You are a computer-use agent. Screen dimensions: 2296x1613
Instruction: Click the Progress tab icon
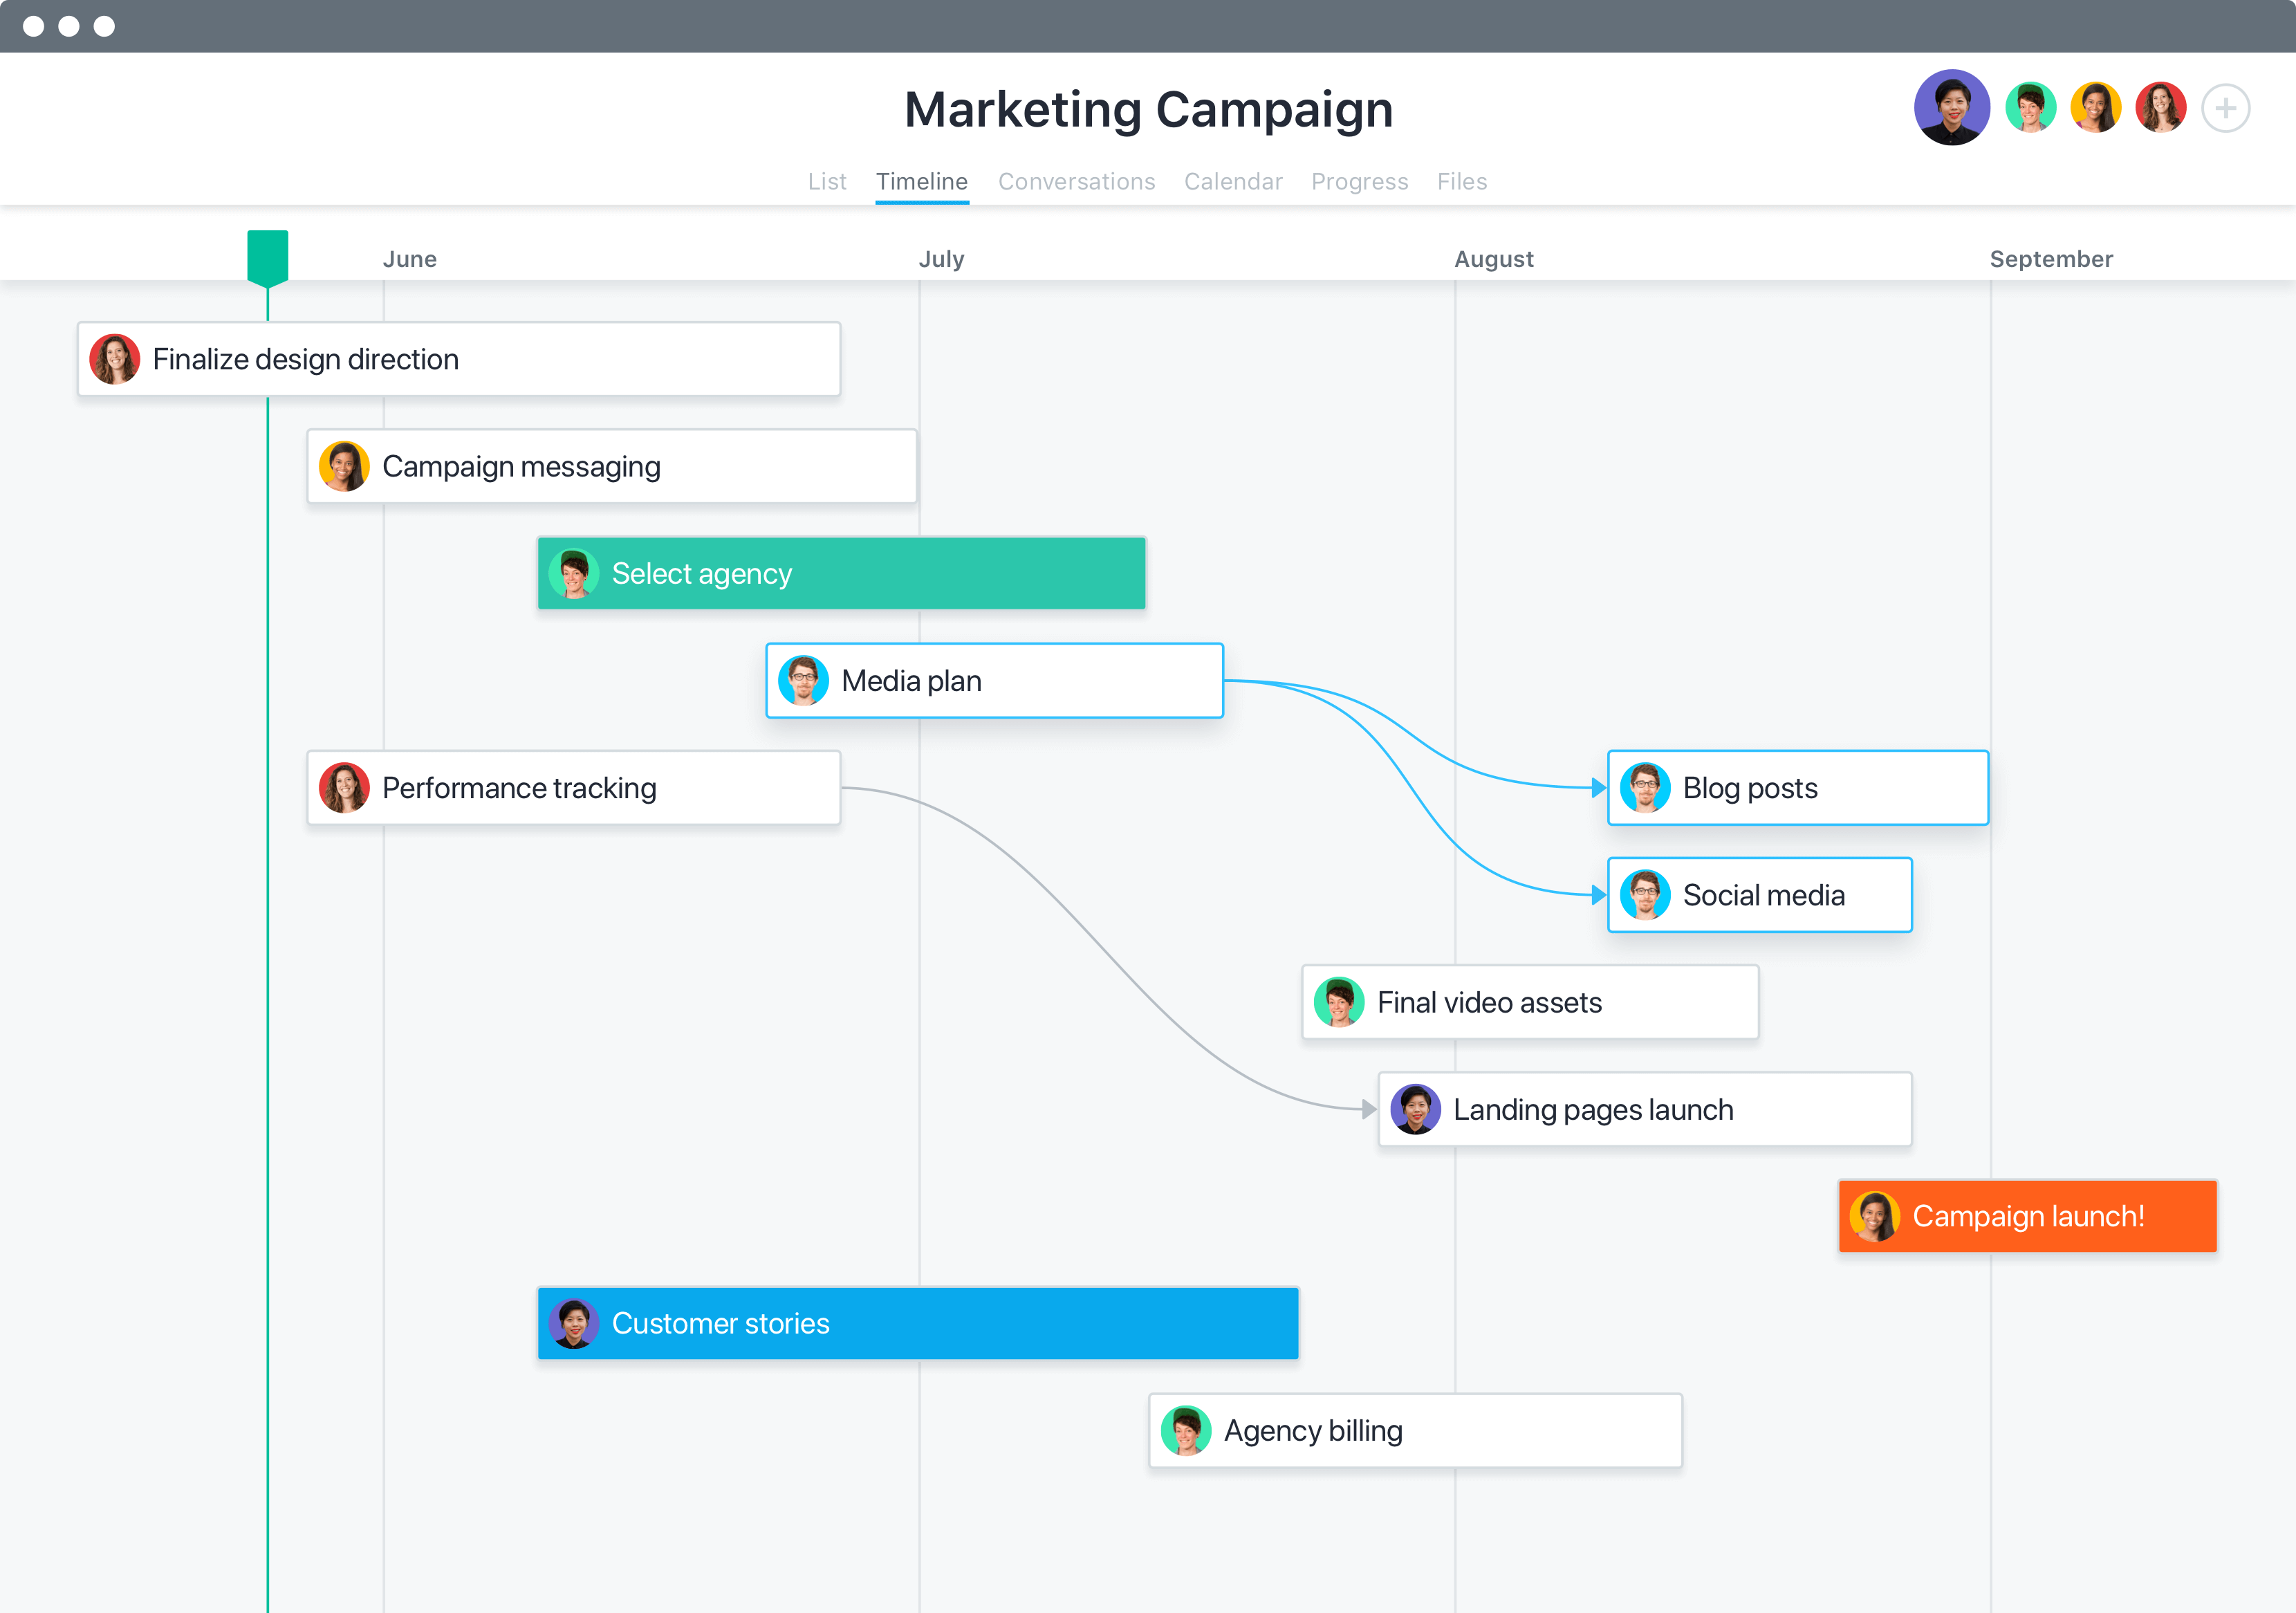pyautogui.click(x=1359, y=180)
